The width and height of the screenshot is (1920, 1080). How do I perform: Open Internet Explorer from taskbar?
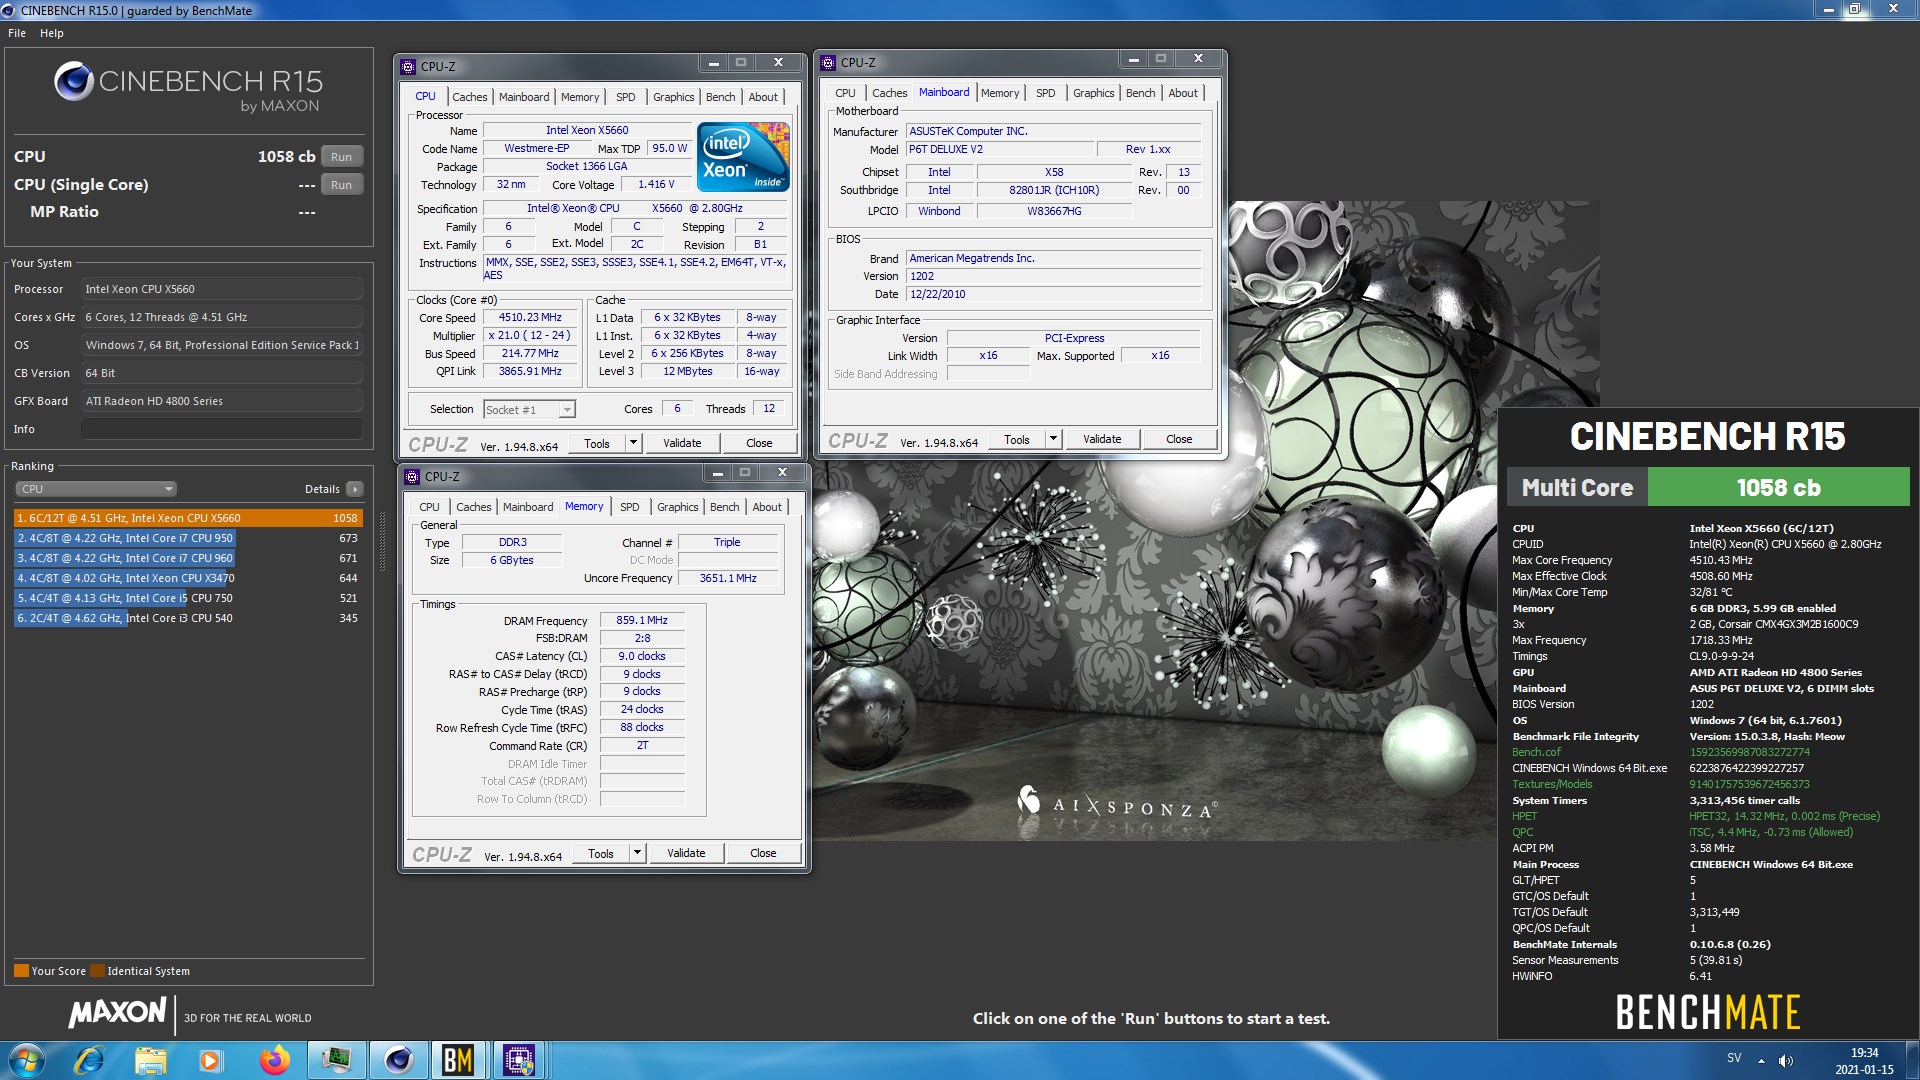coord(90,1060)
